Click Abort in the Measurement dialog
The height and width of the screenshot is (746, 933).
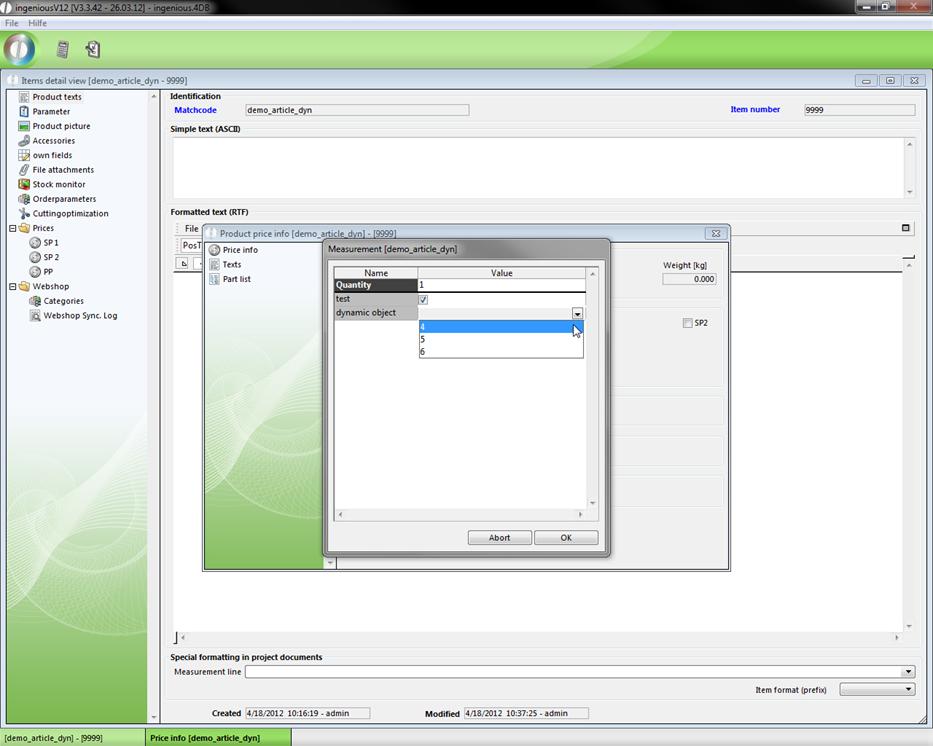(499, 538)
